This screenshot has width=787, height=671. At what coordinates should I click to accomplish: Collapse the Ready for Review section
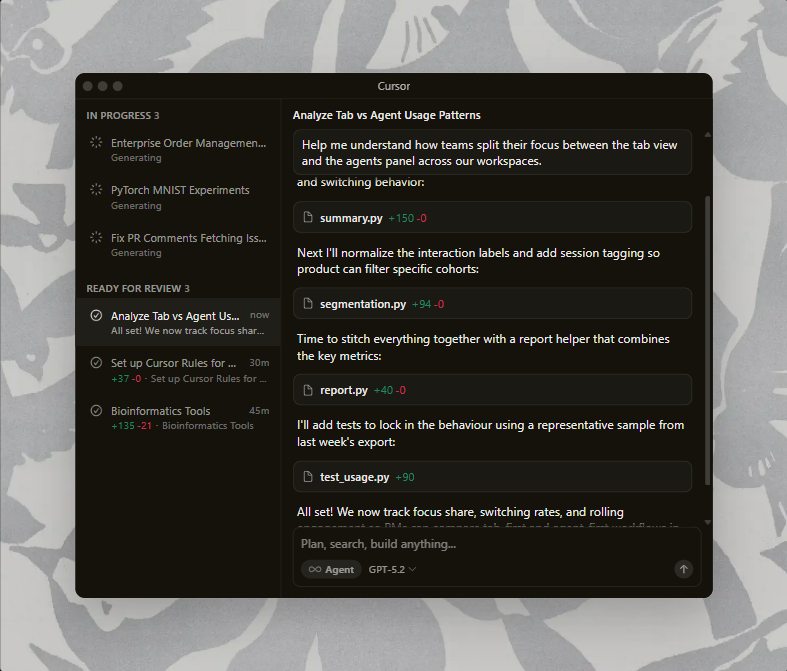tap(137, 289)
